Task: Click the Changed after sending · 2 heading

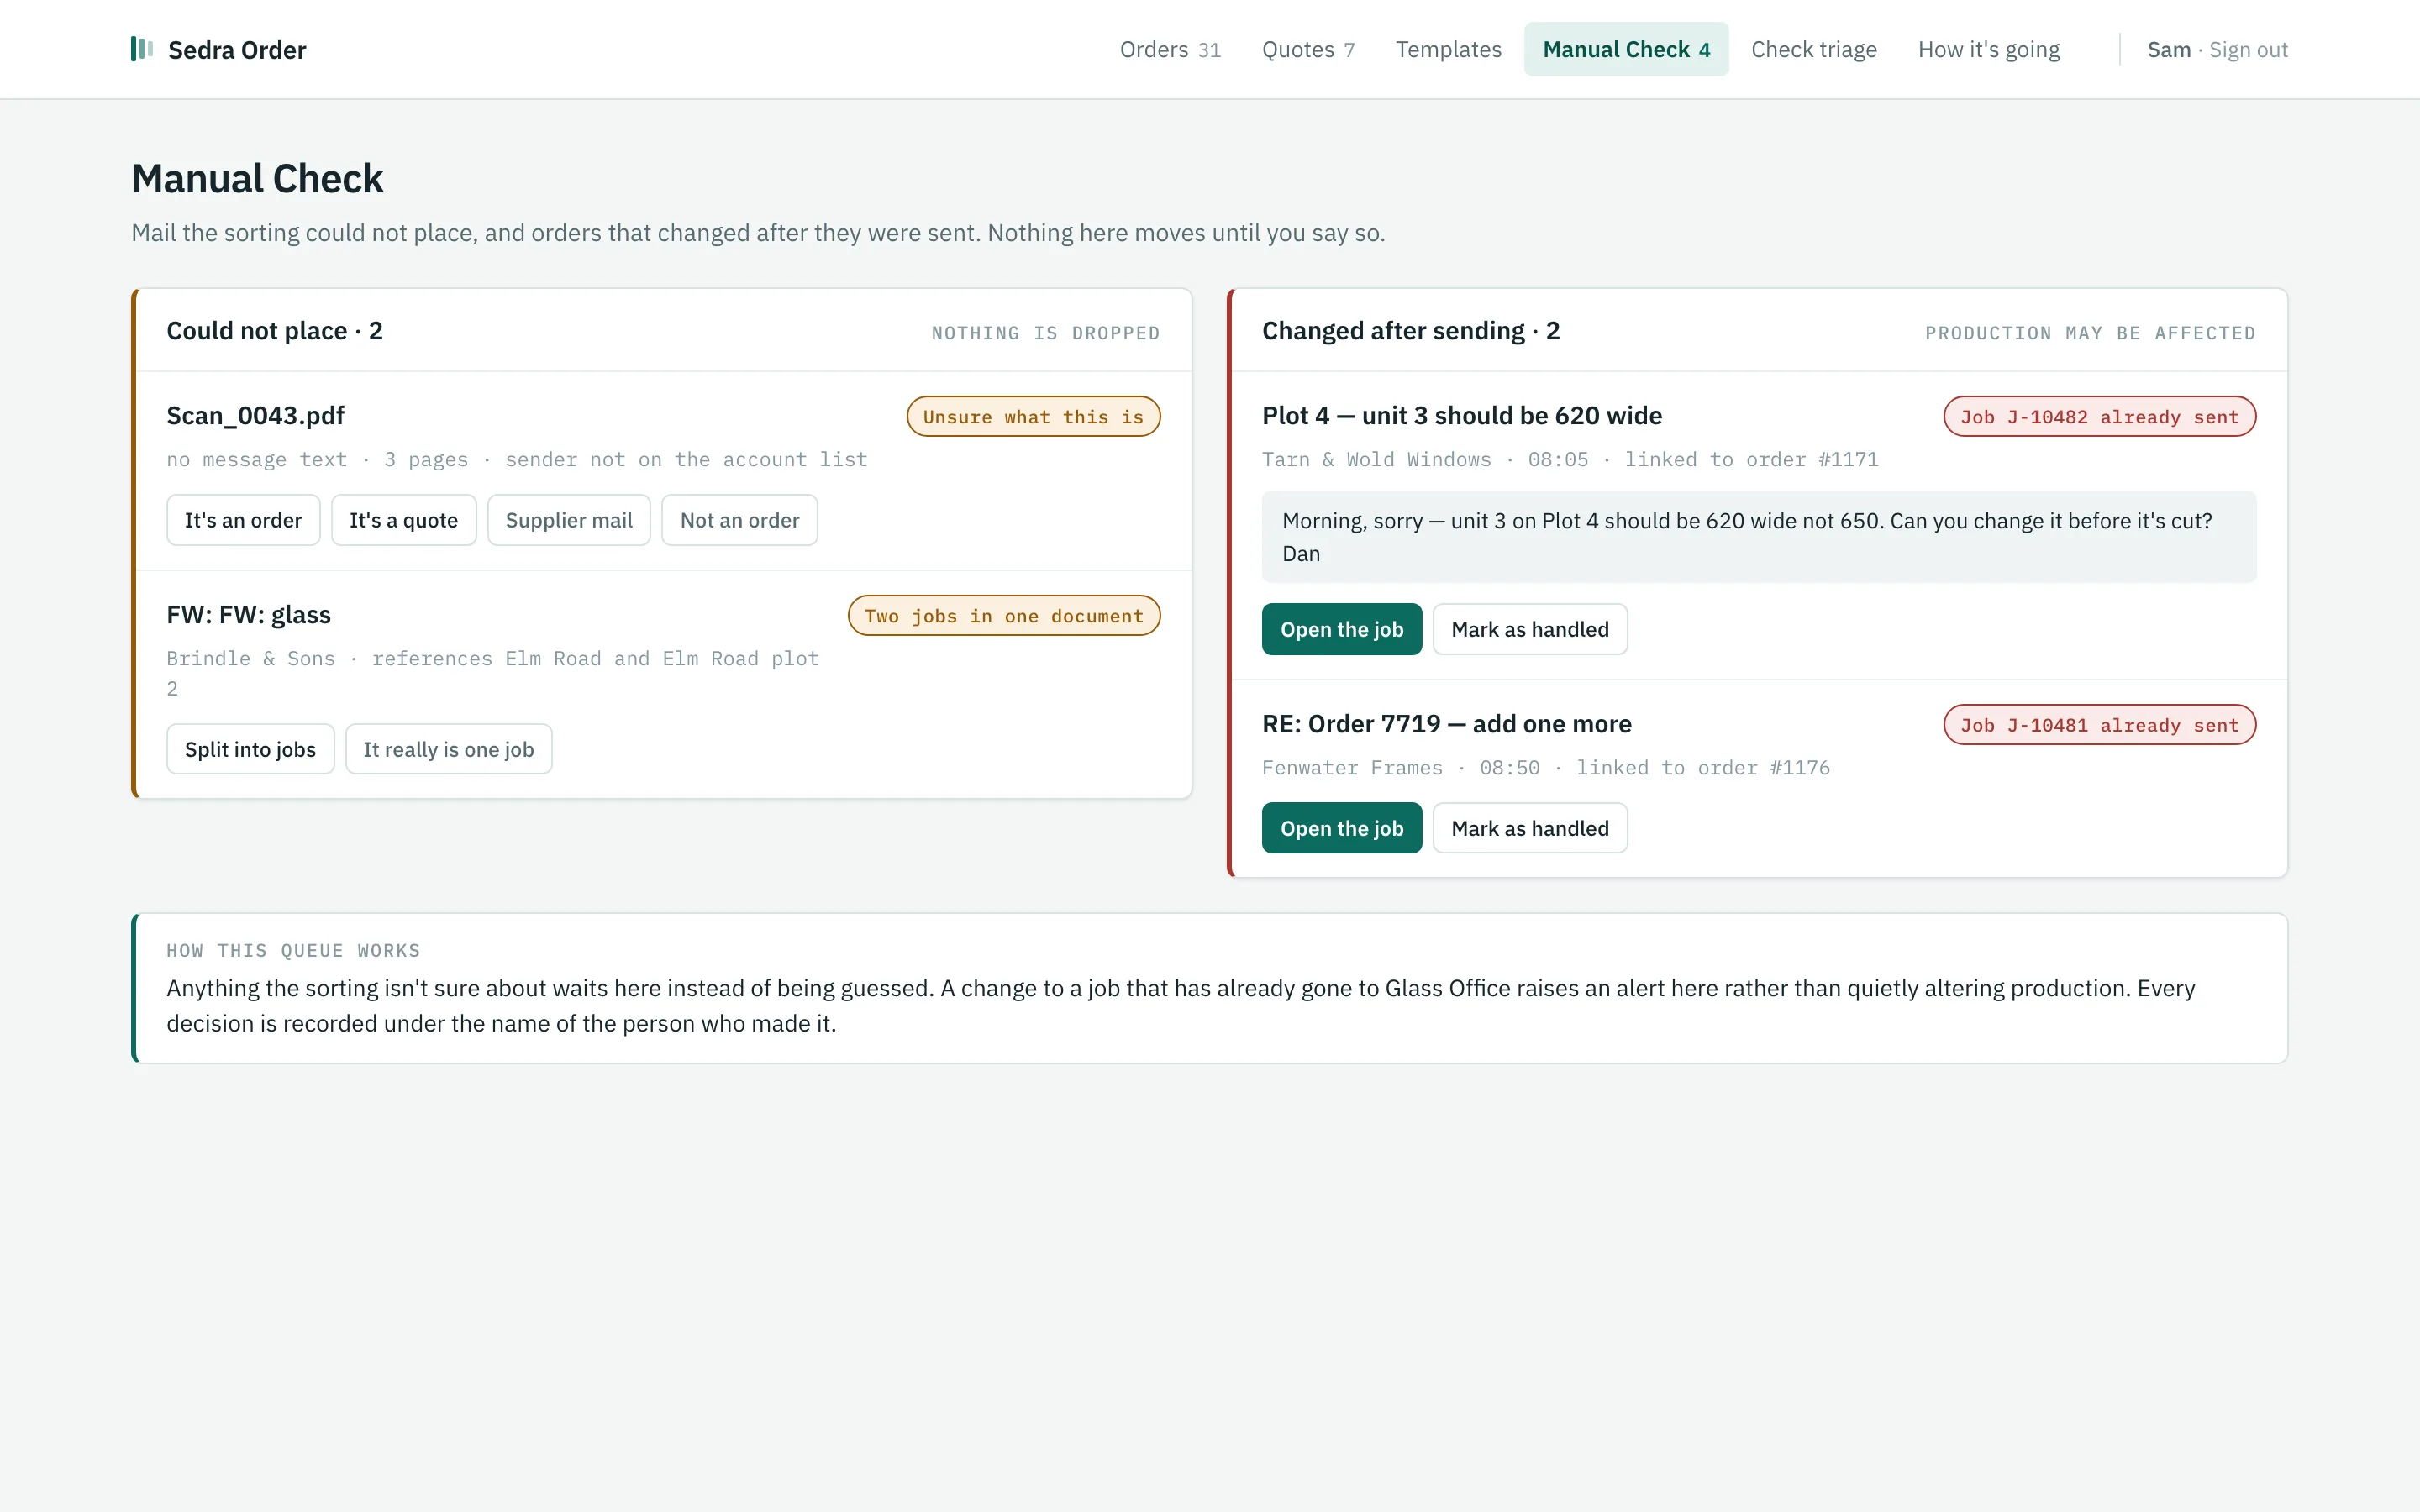Action: pyautogui.click(x=1410, y=331)
